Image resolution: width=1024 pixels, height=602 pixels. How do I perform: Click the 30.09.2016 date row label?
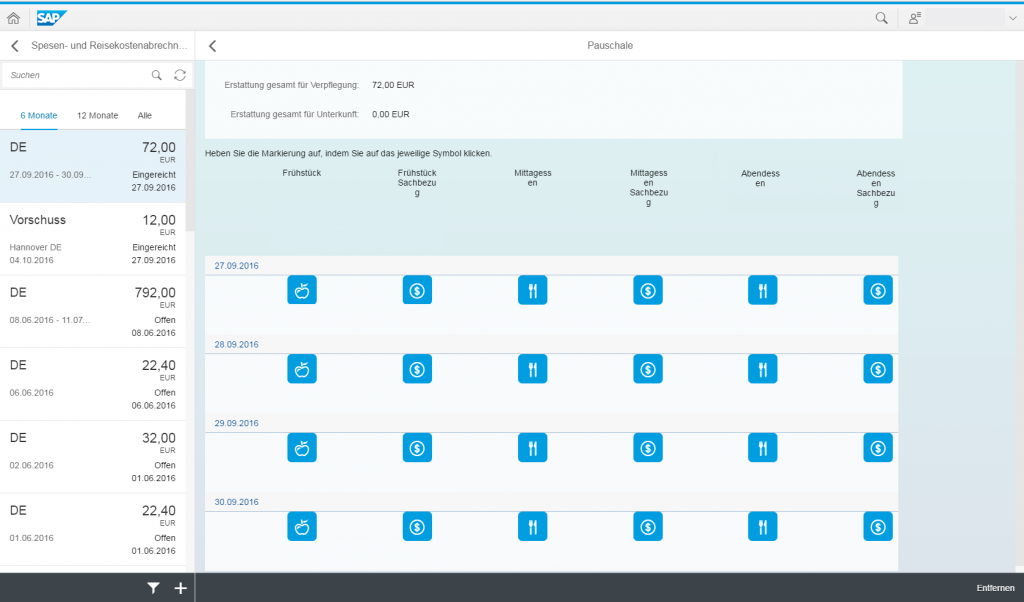tap(236, 501)
